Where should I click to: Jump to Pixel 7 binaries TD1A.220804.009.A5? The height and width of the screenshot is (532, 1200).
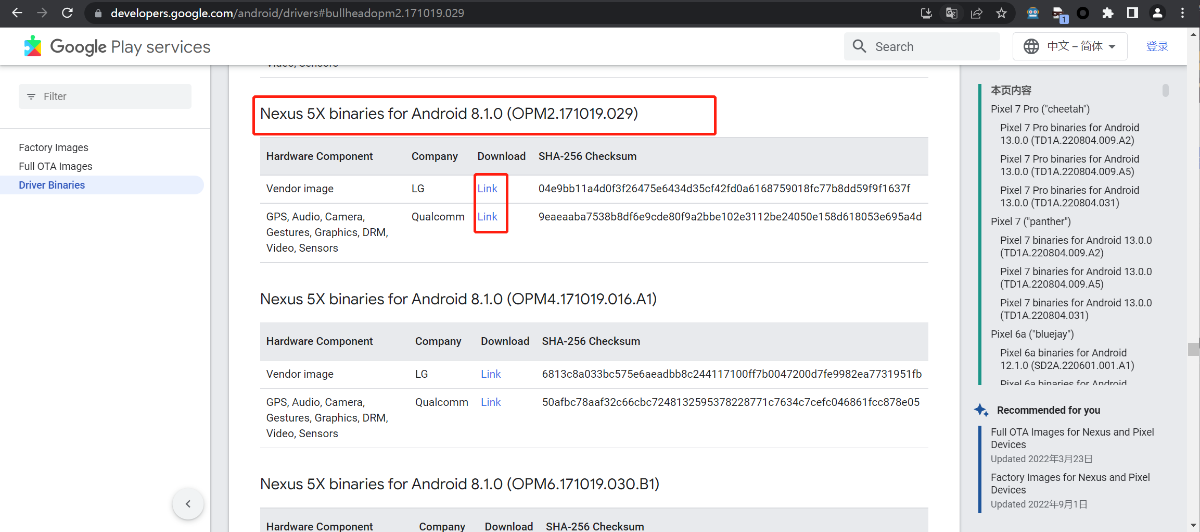pyautogui.click(x=1076, y=278)
